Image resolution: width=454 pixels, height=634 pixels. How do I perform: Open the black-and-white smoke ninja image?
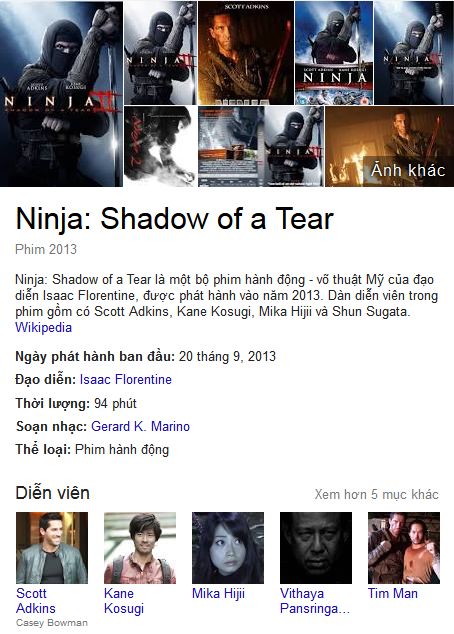click(160, 146)
